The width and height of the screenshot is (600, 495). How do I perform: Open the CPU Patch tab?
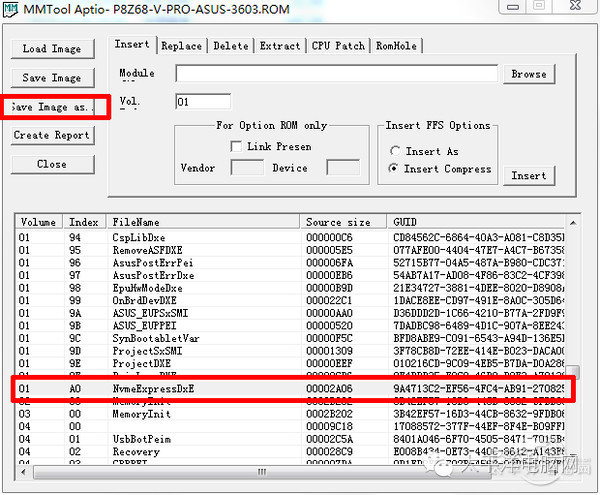338,46
